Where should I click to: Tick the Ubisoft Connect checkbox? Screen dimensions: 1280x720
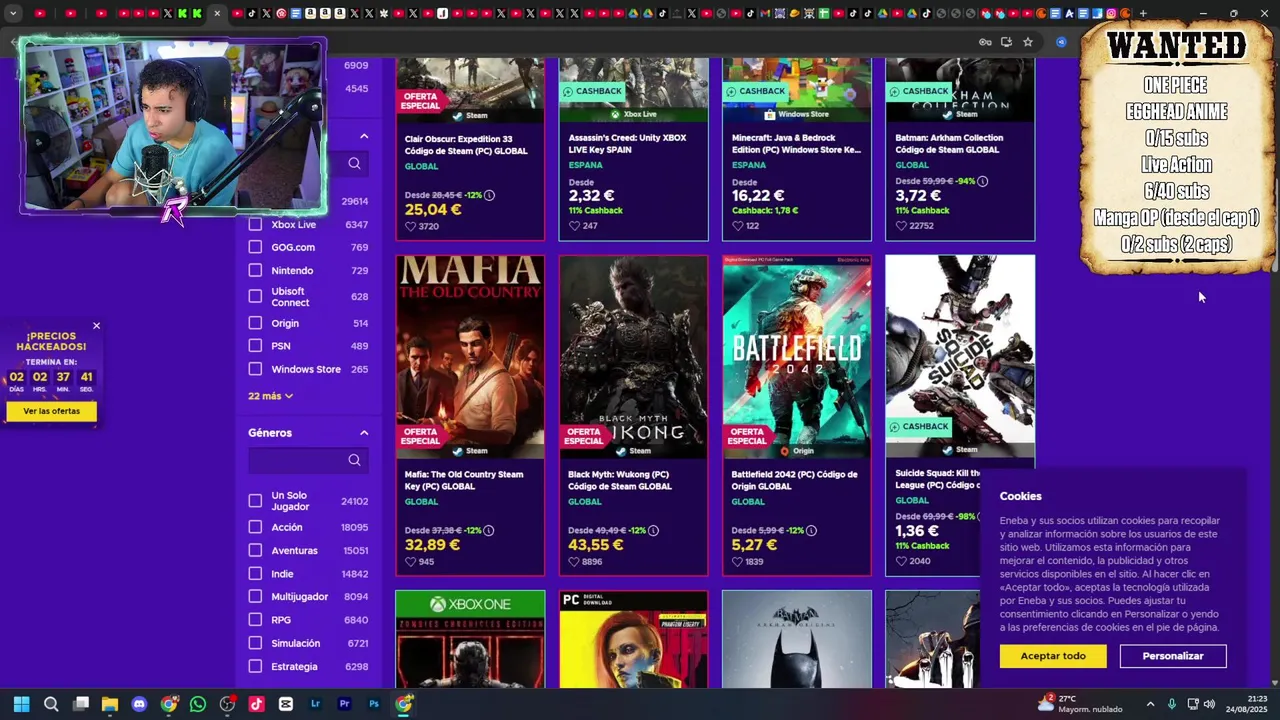pyautogui.click(x=255, y=296)
